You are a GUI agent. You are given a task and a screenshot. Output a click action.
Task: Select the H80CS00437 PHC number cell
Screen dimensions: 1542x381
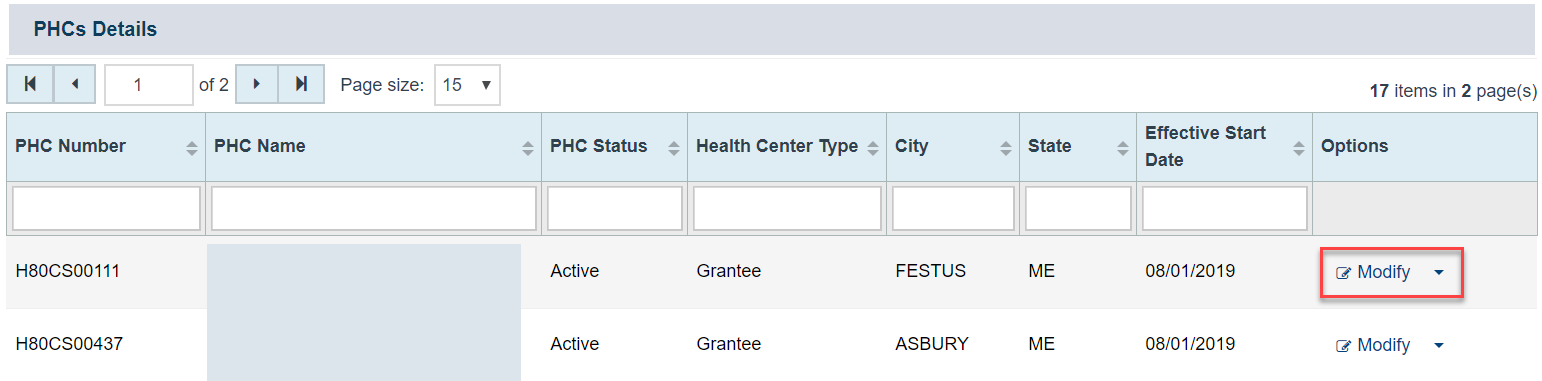[69, 344]
